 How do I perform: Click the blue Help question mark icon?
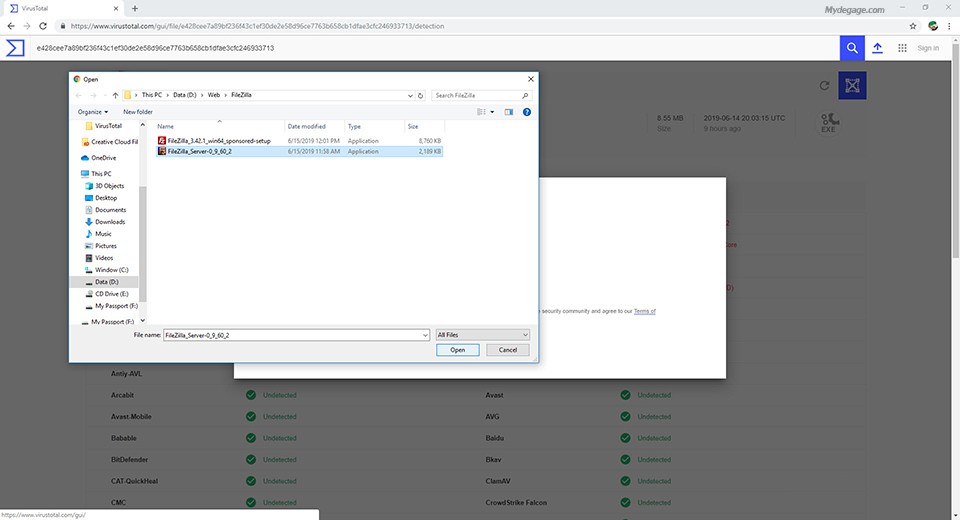coord(527,112)
